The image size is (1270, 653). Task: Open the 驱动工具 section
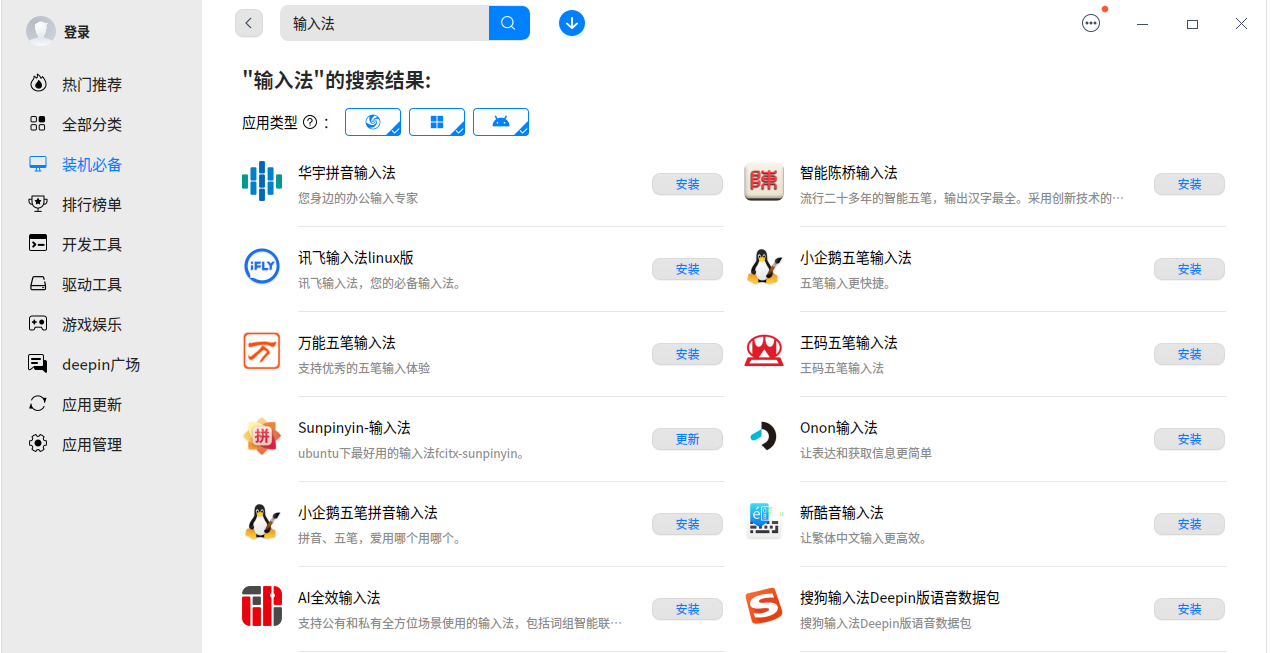tap(38, 283)
